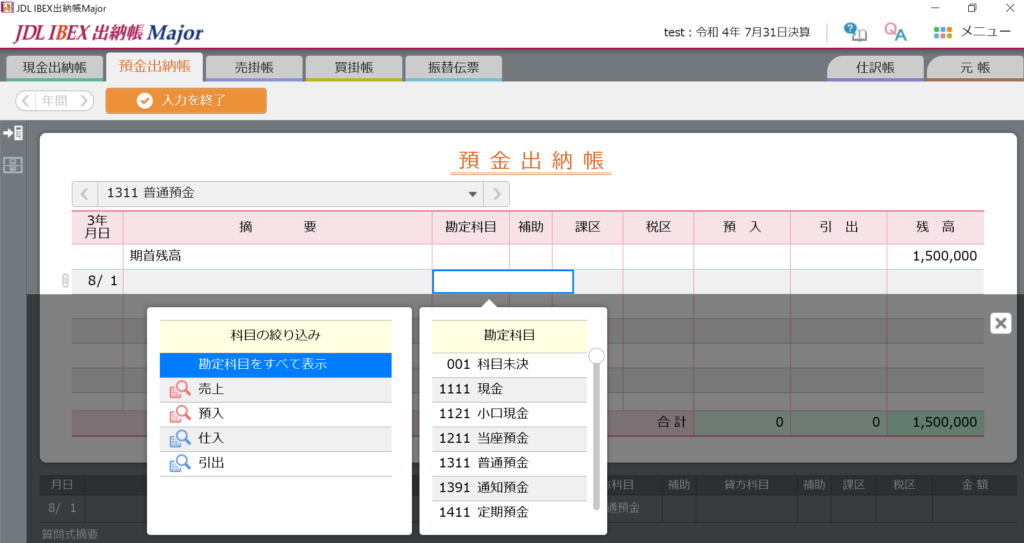Click the 期首残高 row text
1024x543 pixels.
[x=155, y=256]
